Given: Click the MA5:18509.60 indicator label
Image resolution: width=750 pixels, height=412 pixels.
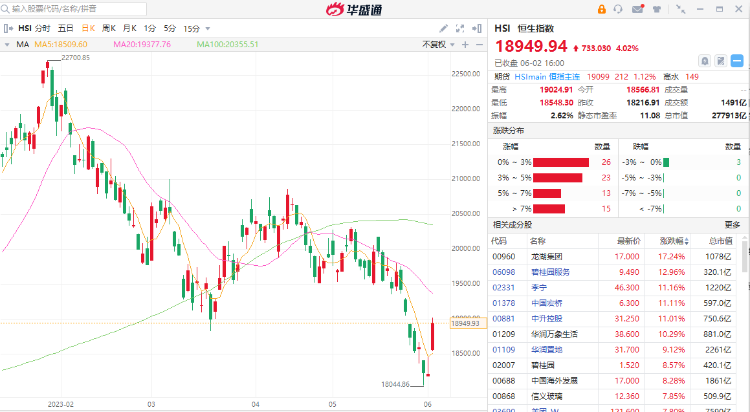Looking at the screenshot, I should (x=61, y=45).
